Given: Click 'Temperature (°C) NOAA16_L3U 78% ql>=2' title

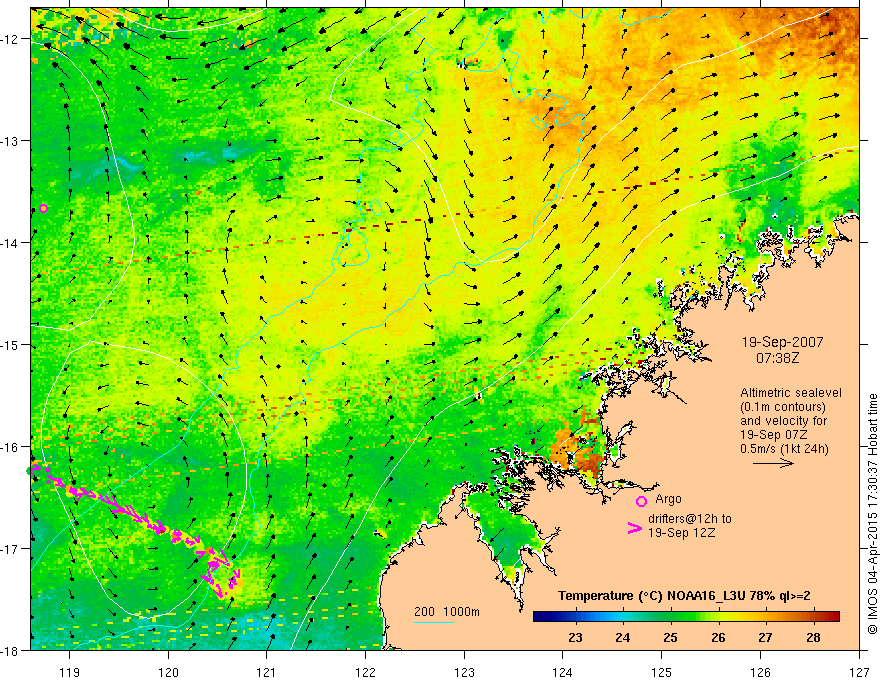Looking at the screenshot, I should click(x=684, y=596).
